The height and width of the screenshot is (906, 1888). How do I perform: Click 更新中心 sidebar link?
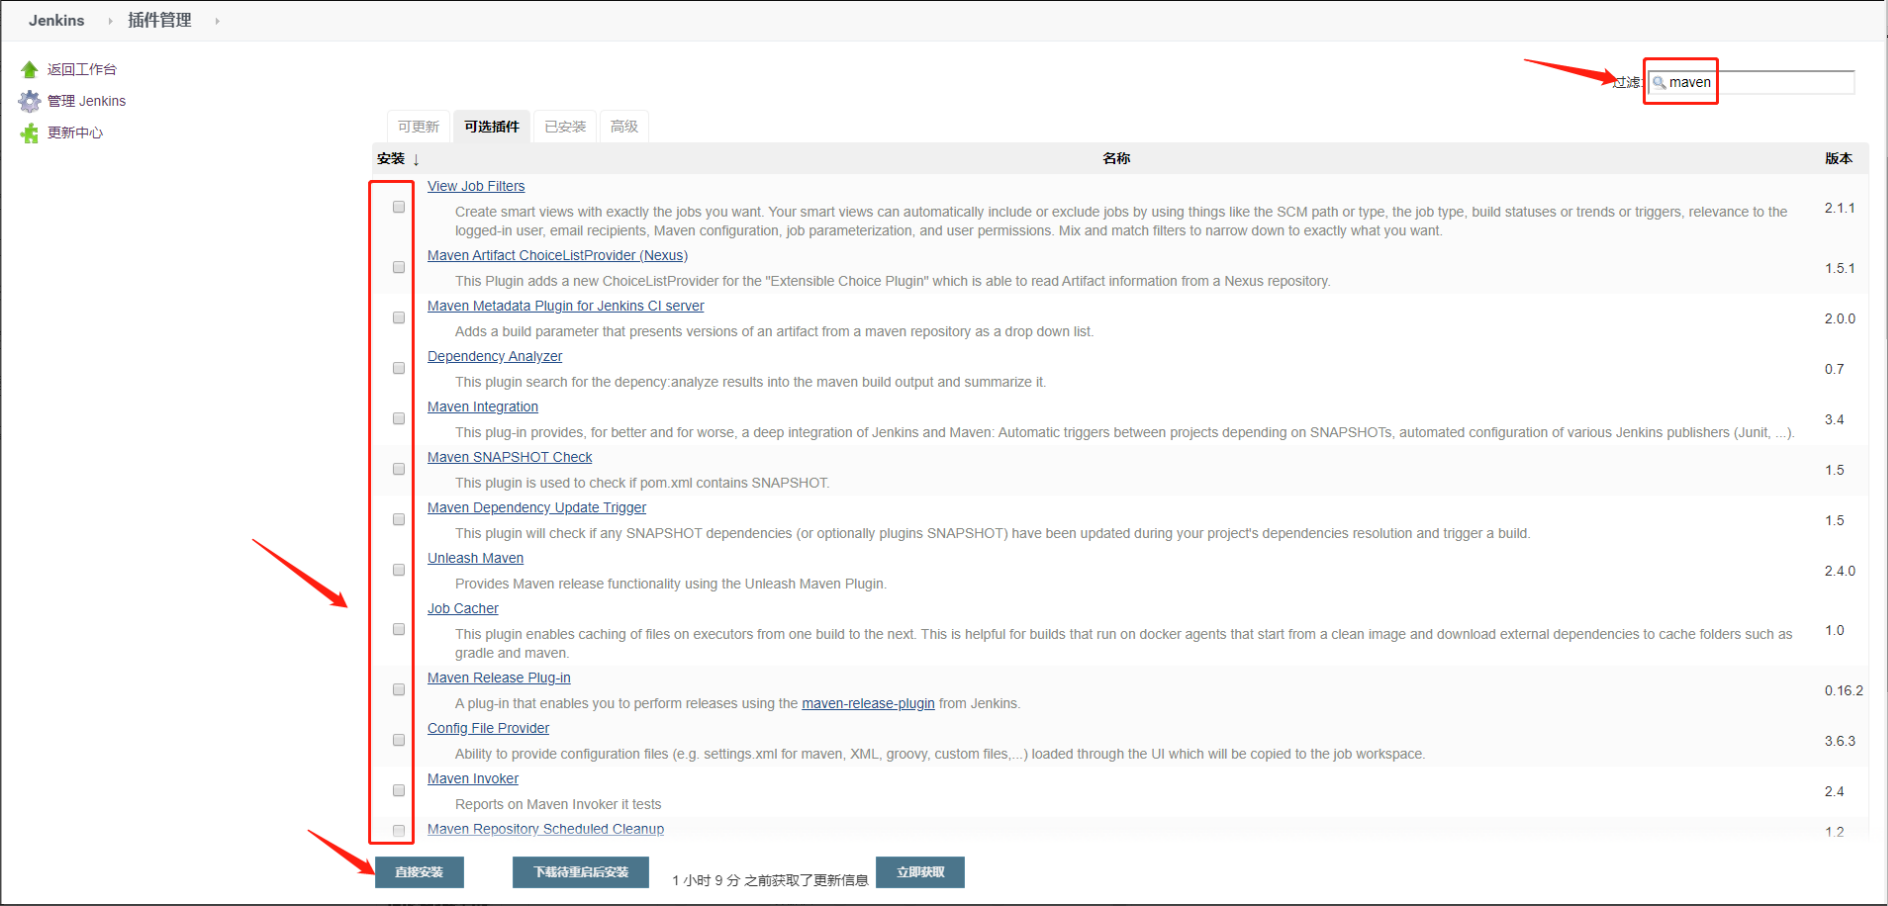click(x=75, y=133)
